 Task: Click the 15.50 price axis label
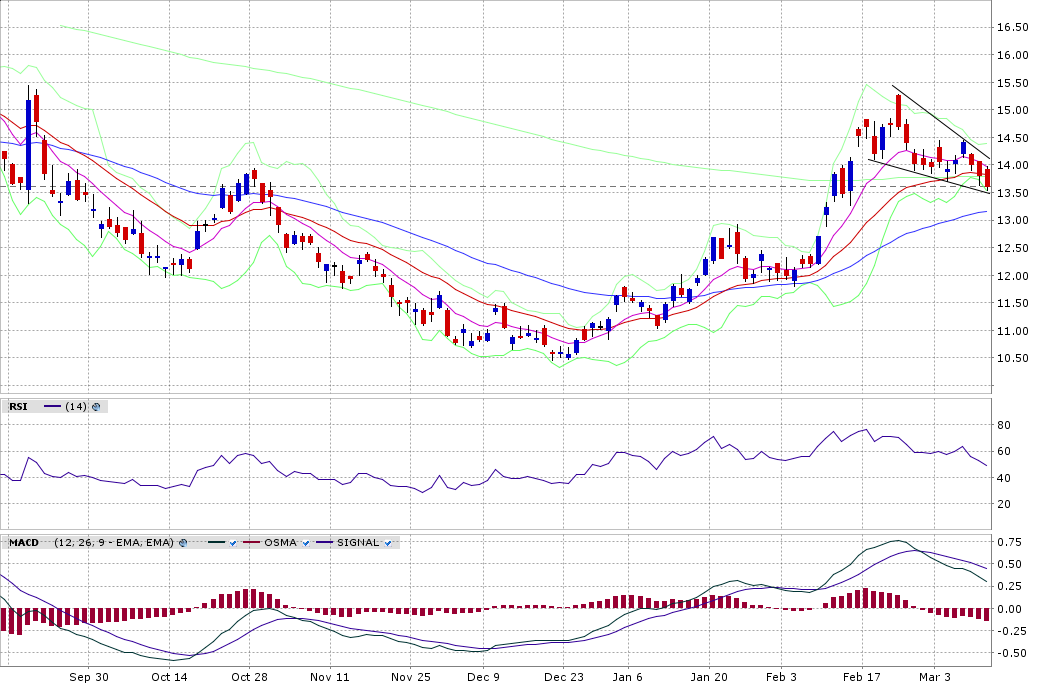pyautogui.click(x=1013, y=83)
